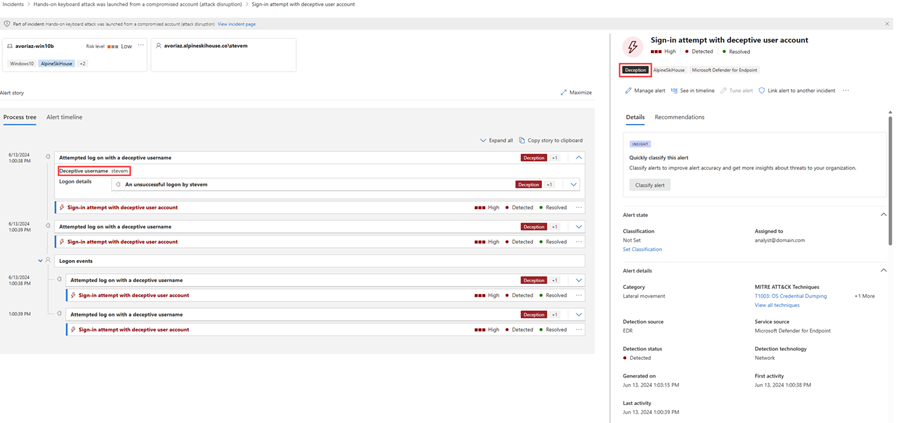Click the Maximize alert story icon
Screen dimensions: 900x423
[x=564, y=93]
